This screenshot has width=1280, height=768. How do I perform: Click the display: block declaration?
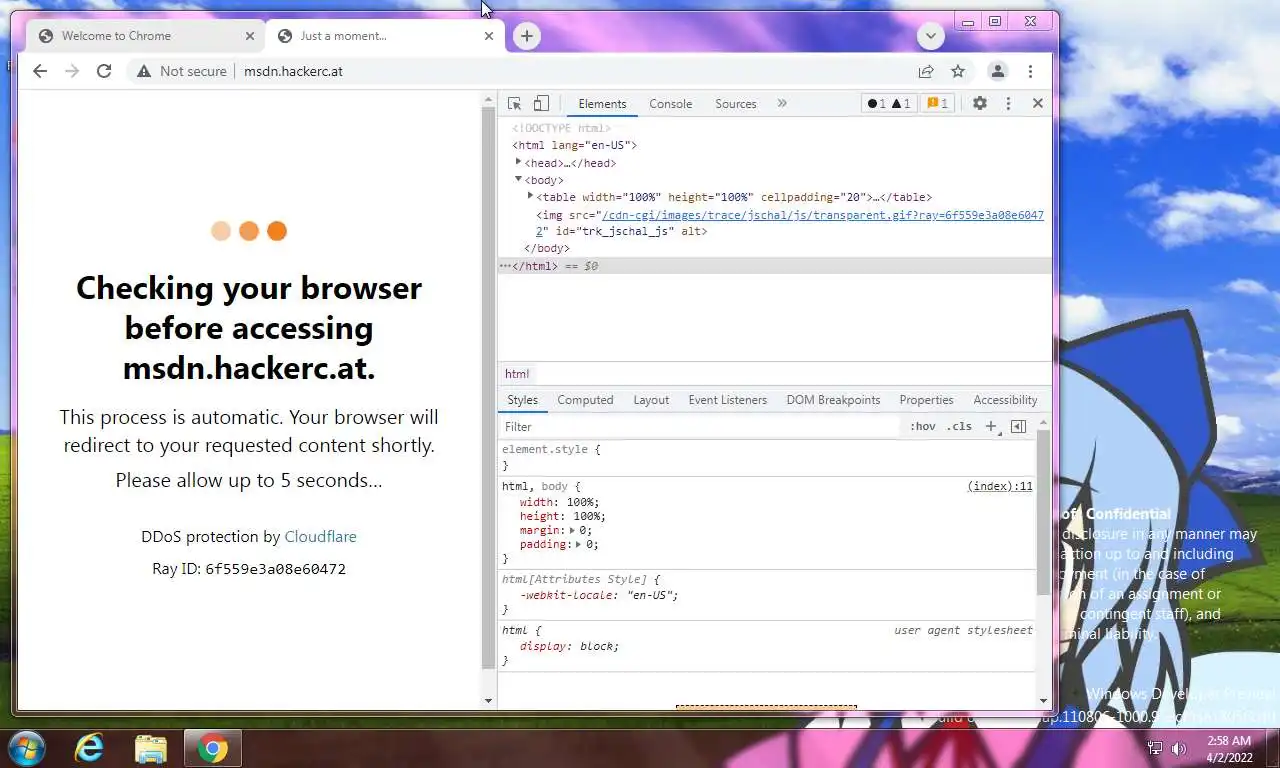(569, 646)
